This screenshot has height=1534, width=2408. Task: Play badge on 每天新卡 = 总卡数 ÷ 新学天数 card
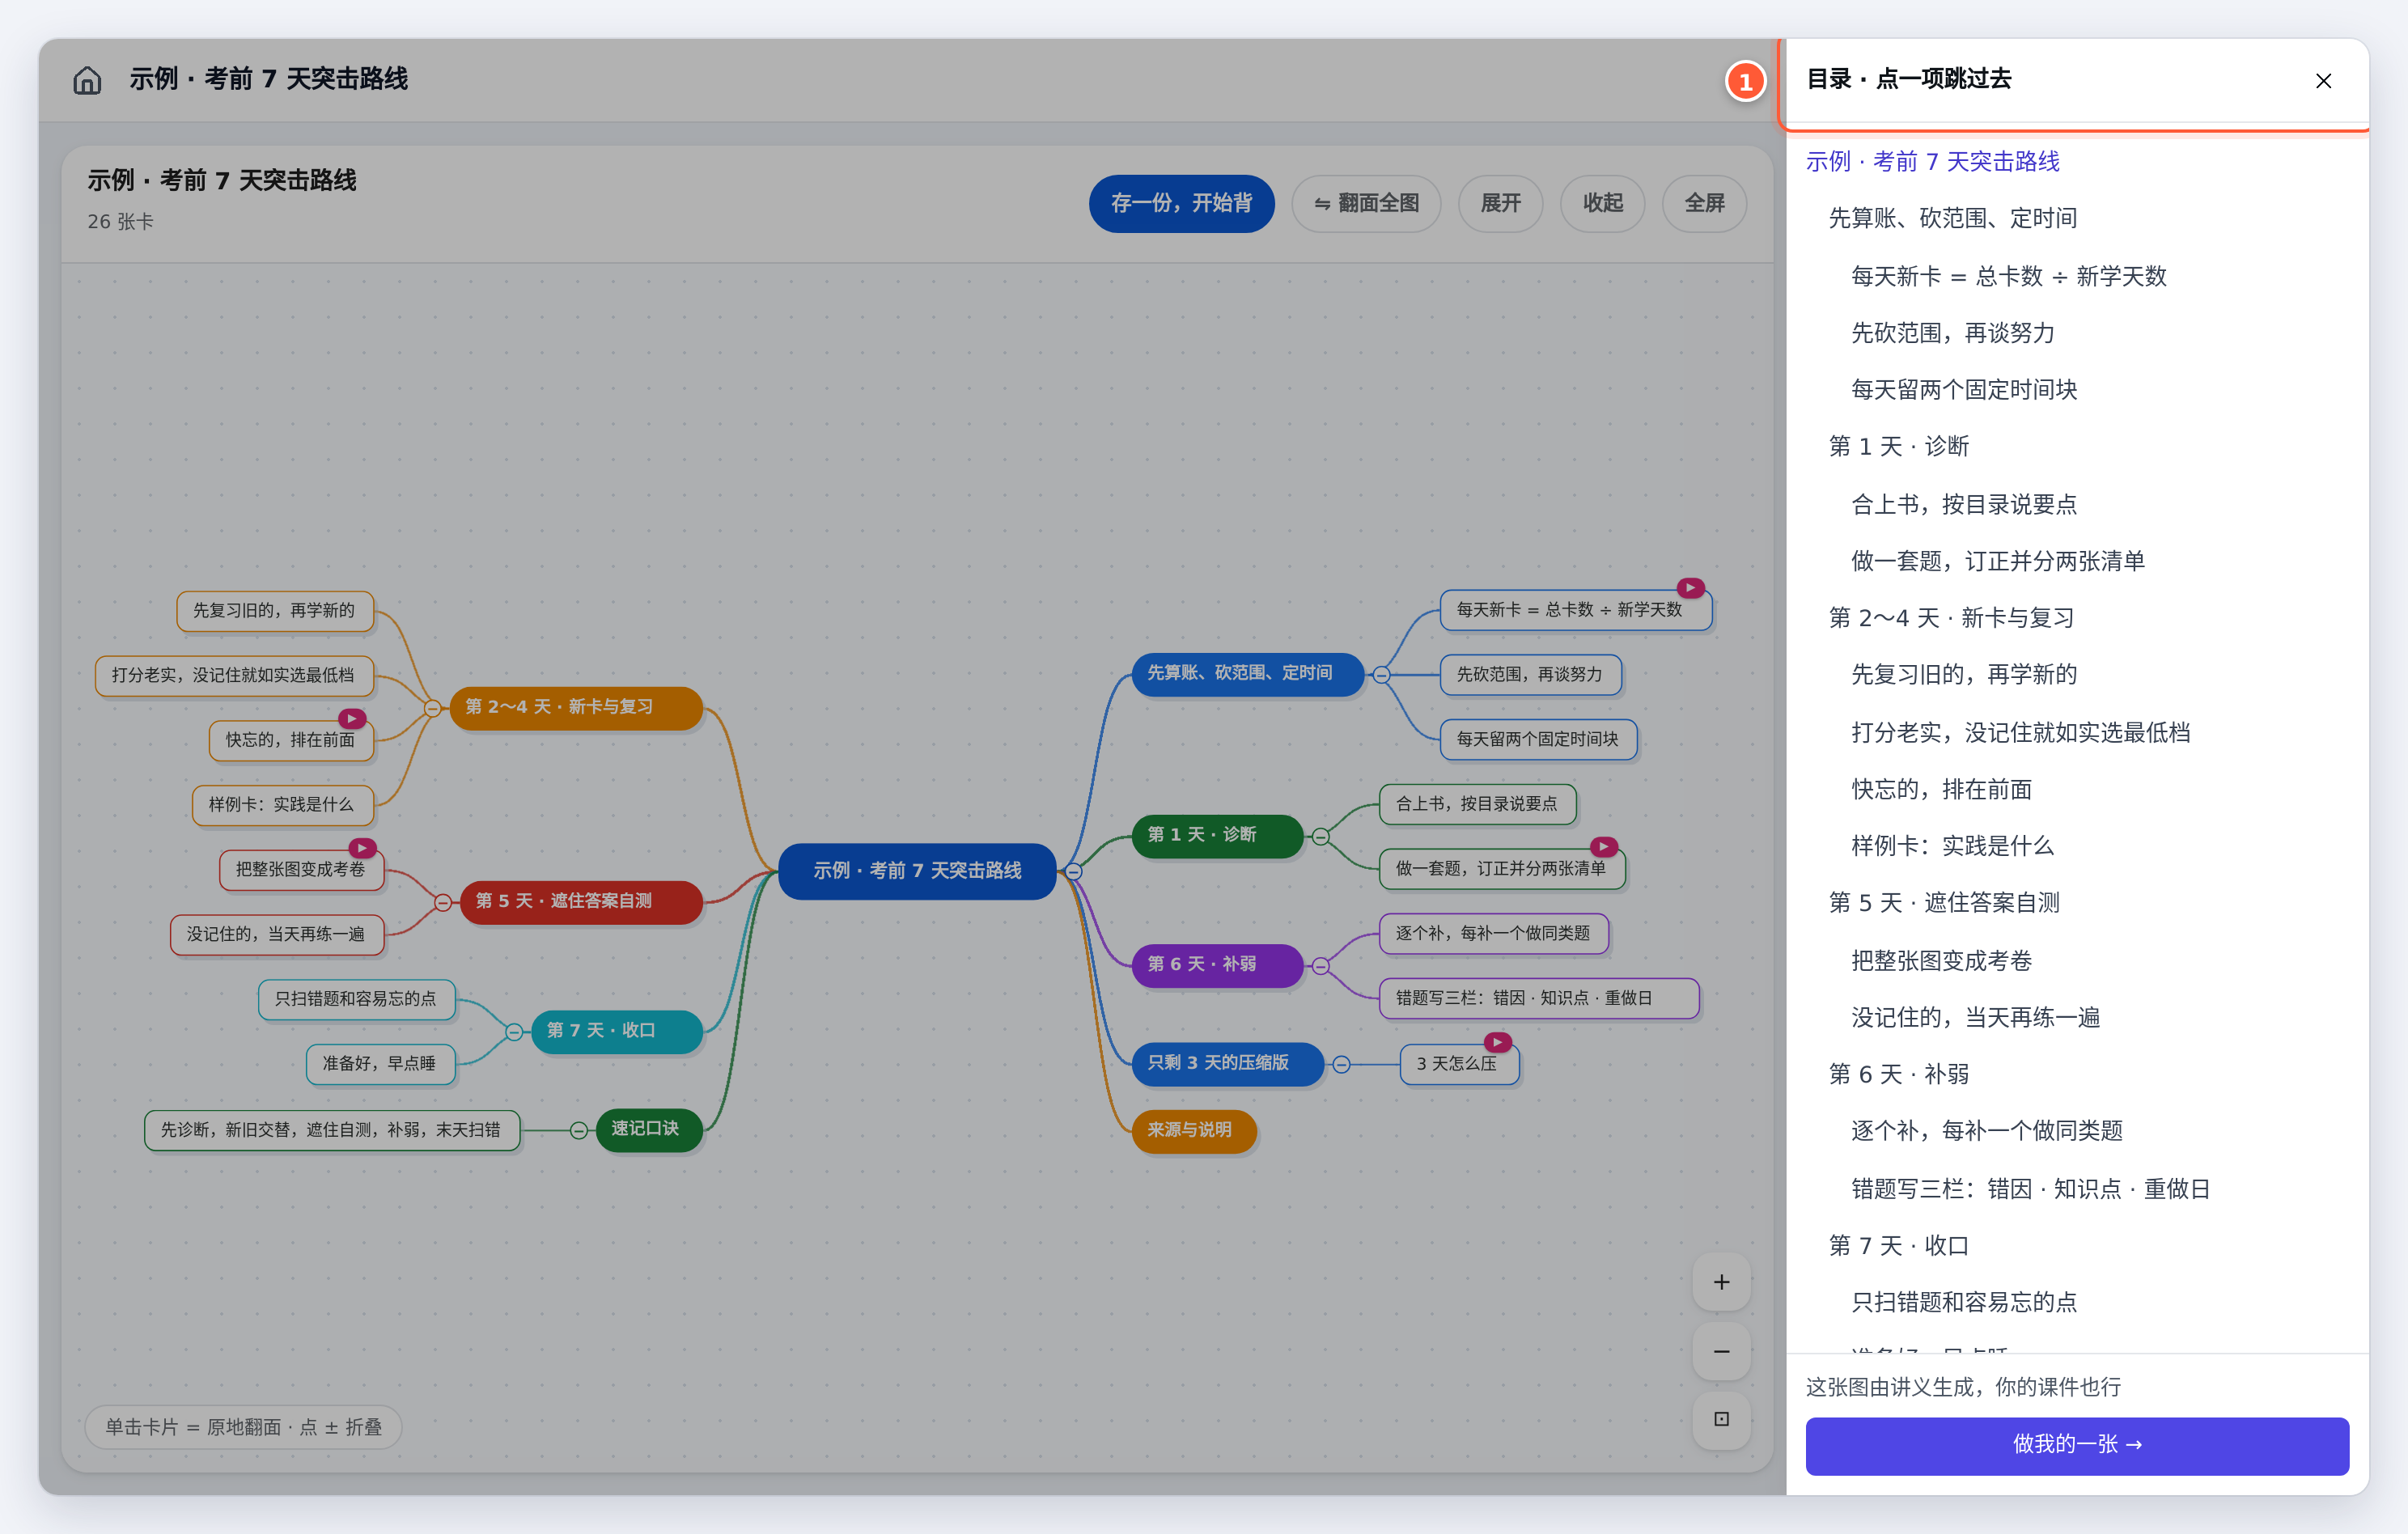1691,588
